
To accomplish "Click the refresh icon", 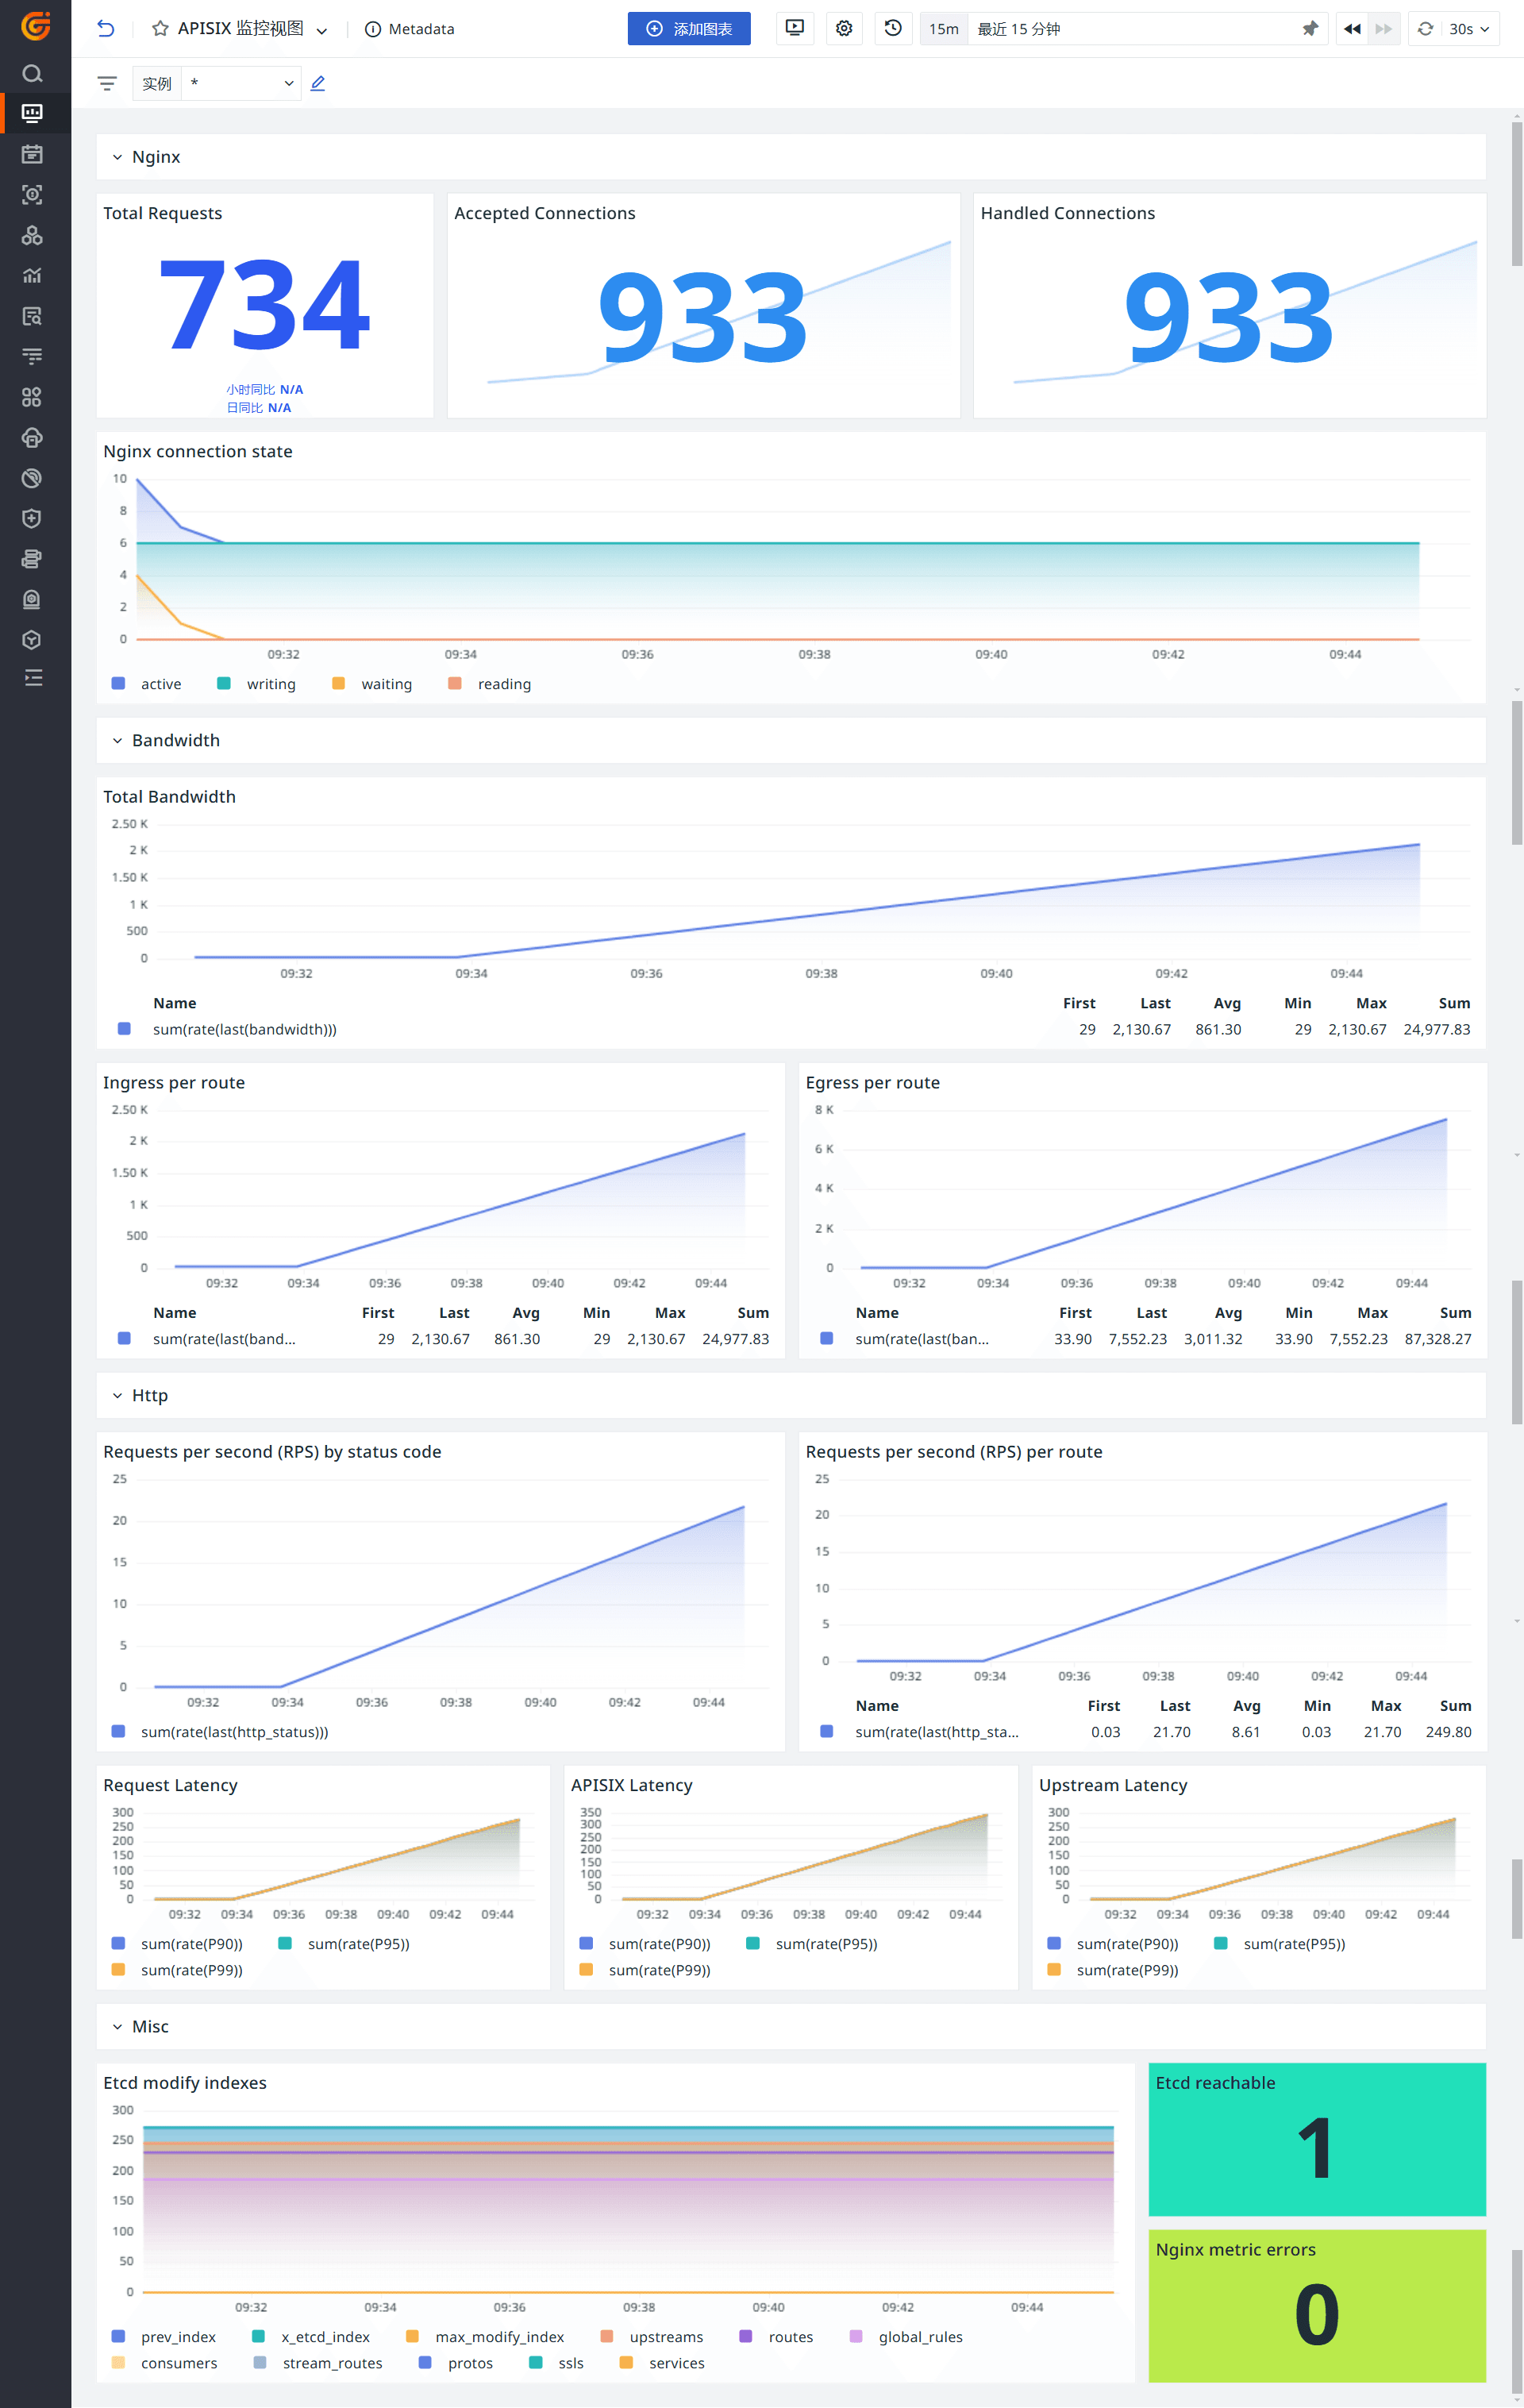I will coord(1426,29).
